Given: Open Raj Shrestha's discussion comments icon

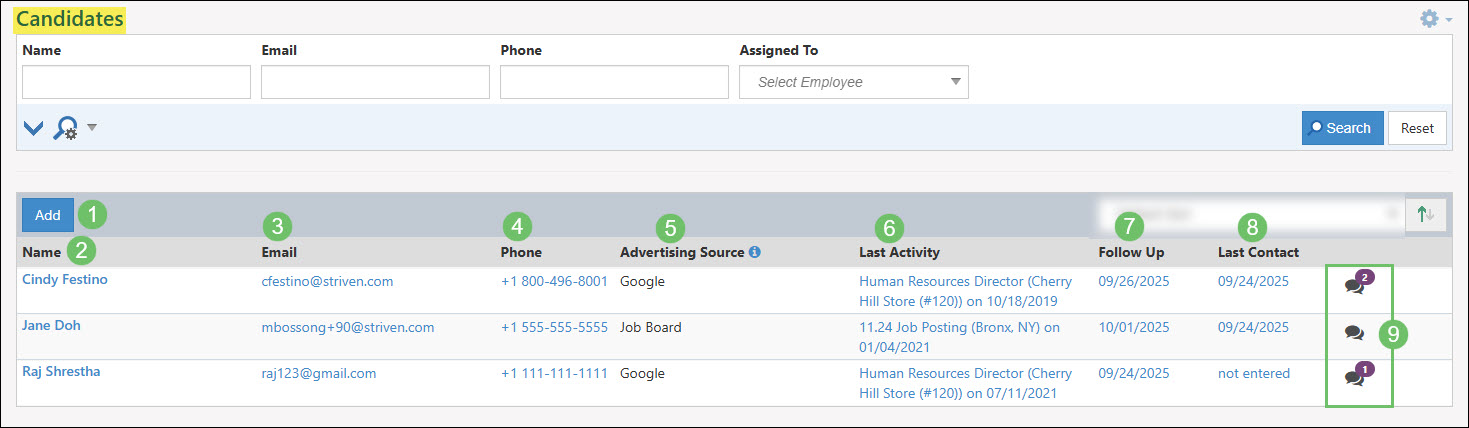Looking at the screenshot, I should point(1355,377).
